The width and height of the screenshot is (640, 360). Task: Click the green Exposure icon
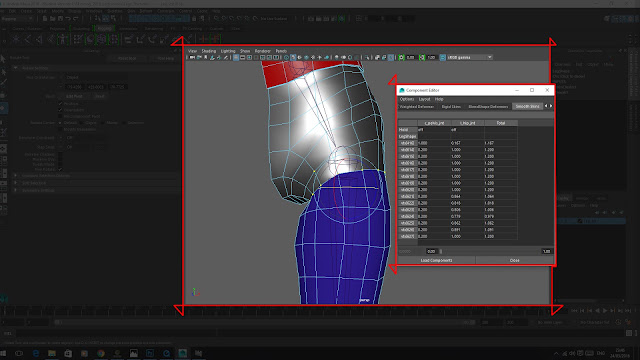pyautogui.click(x=401, y=58)
